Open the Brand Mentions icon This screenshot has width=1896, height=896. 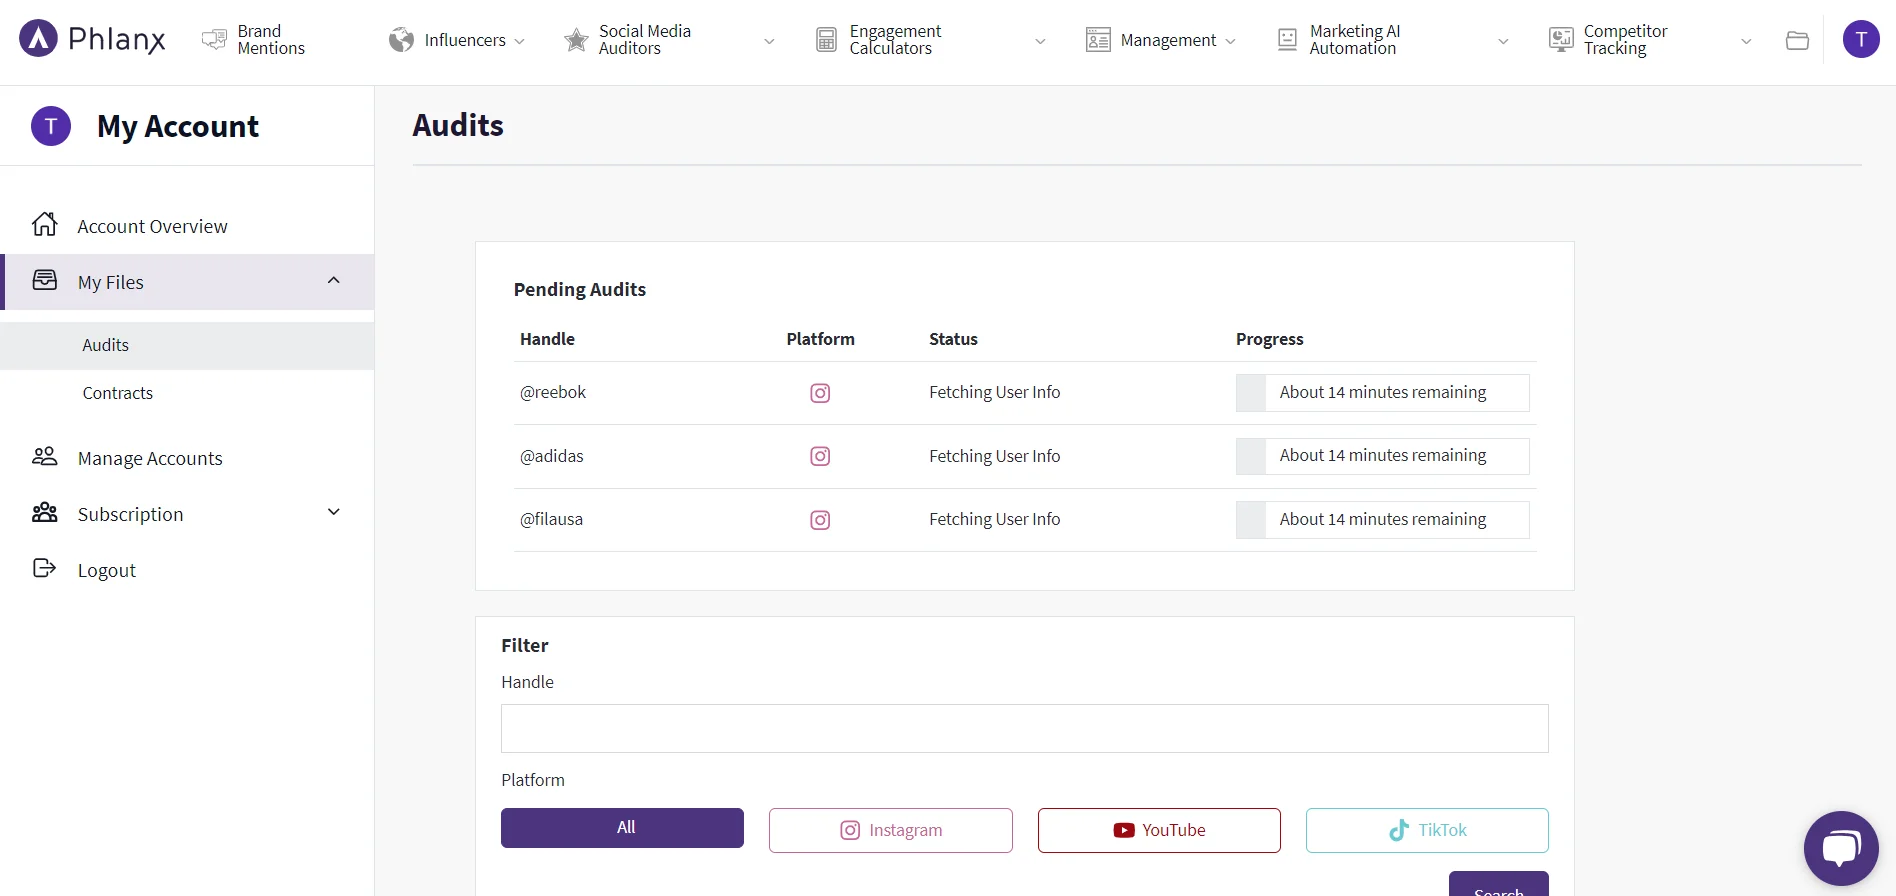pos(214,40)
